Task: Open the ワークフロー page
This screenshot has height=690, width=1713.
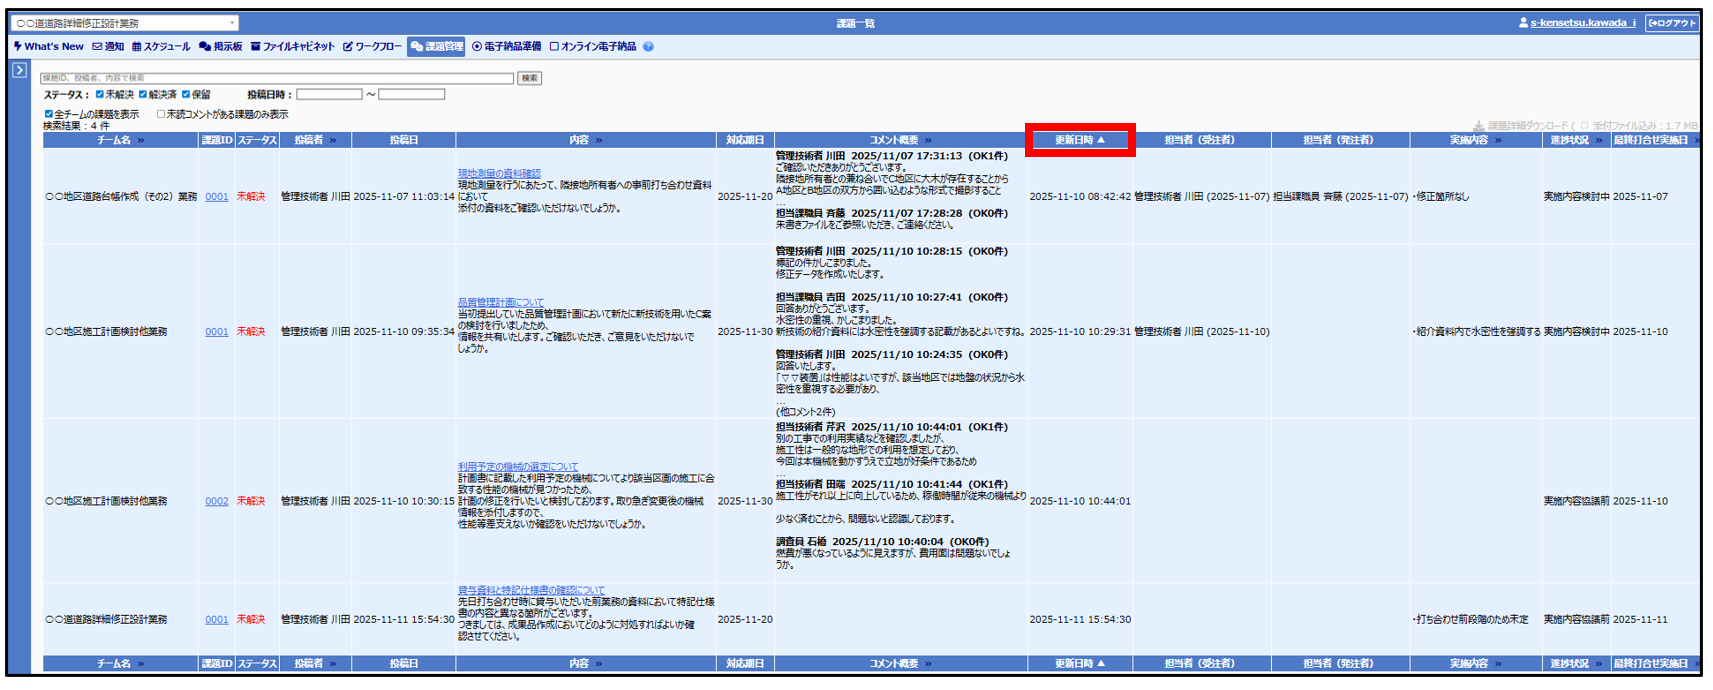Action: pos(372,47)
